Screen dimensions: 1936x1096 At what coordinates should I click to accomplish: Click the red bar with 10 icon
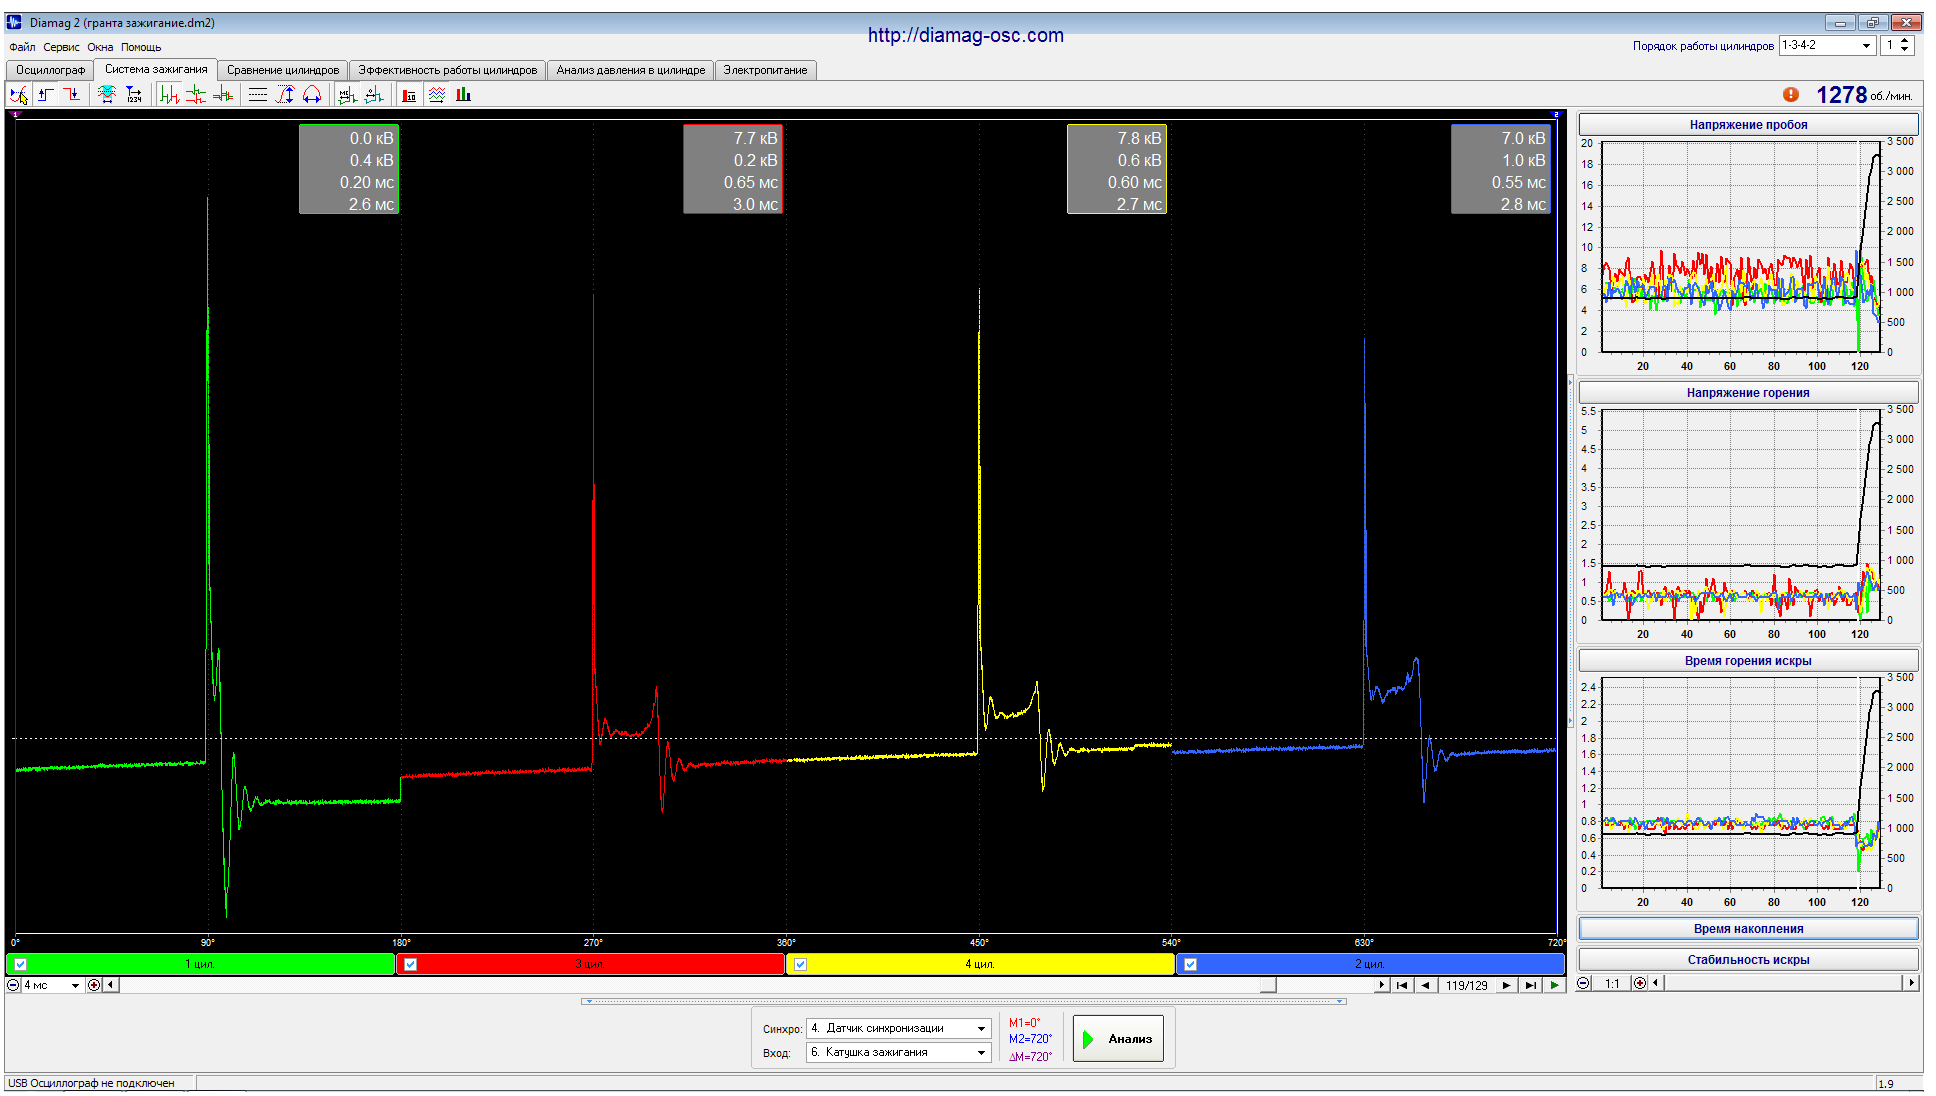click(409, 95)
